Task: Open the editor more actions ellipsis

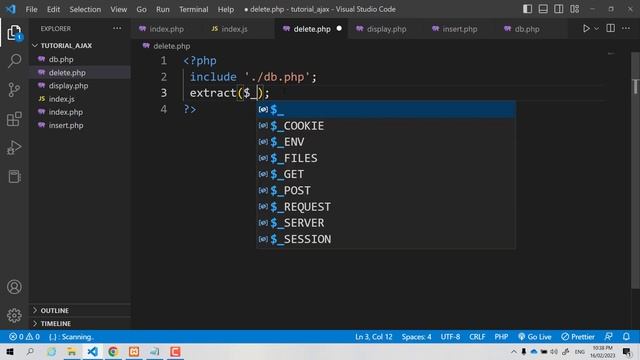Action: (x=626, y=29)
